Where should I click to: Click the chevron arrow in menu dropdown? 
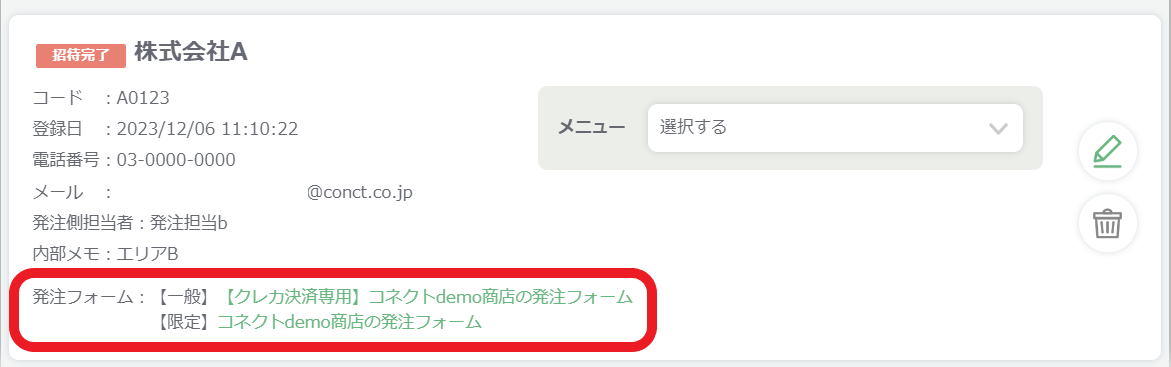pyautogui.click(x=998, y=129)
